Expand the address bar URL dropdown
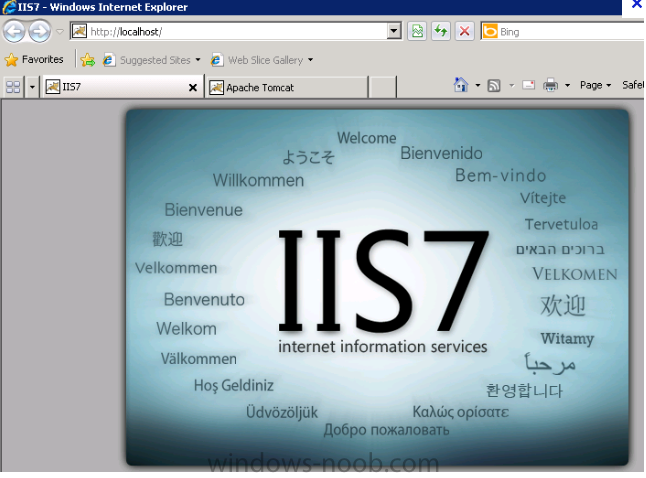 394,31
